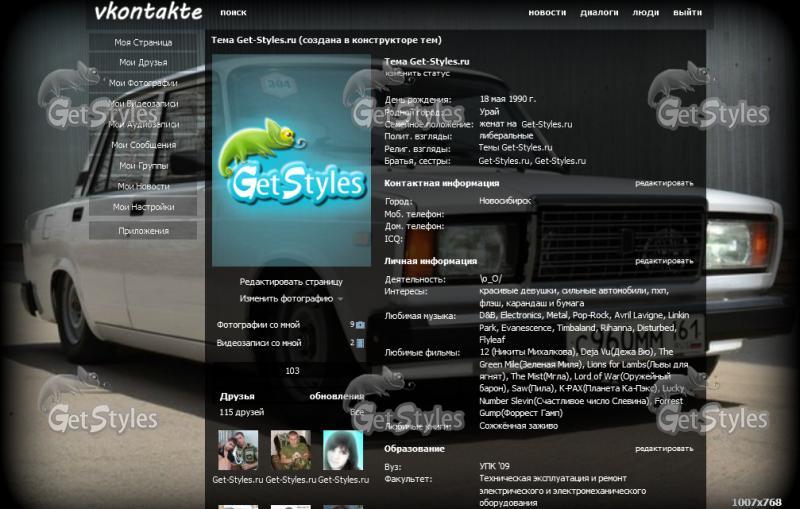Open Мои Друзья in the sidebar
This screenshot has width=800, height=509.
click(143, 63)
